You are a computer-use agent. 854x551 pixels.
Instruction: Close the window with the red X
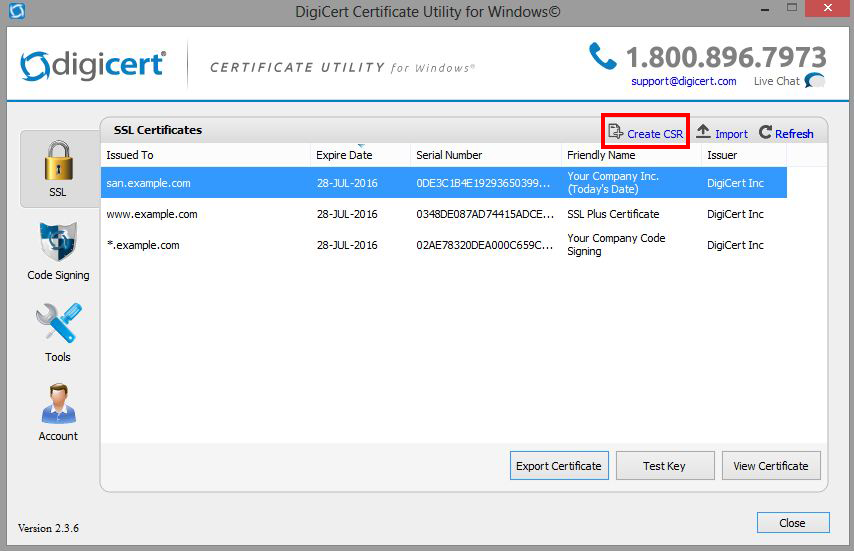[828, 8]
